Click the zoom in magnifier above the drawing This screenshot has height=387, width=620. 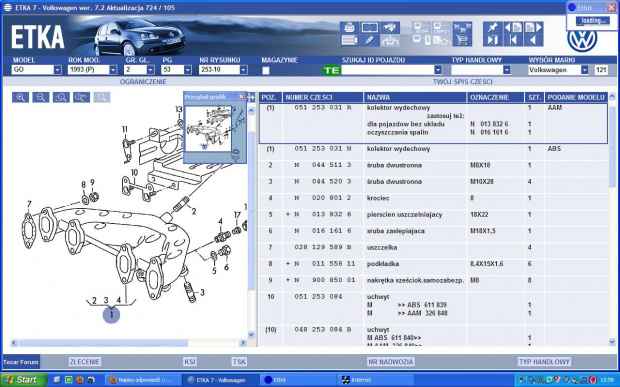click(x=21, y=97)
